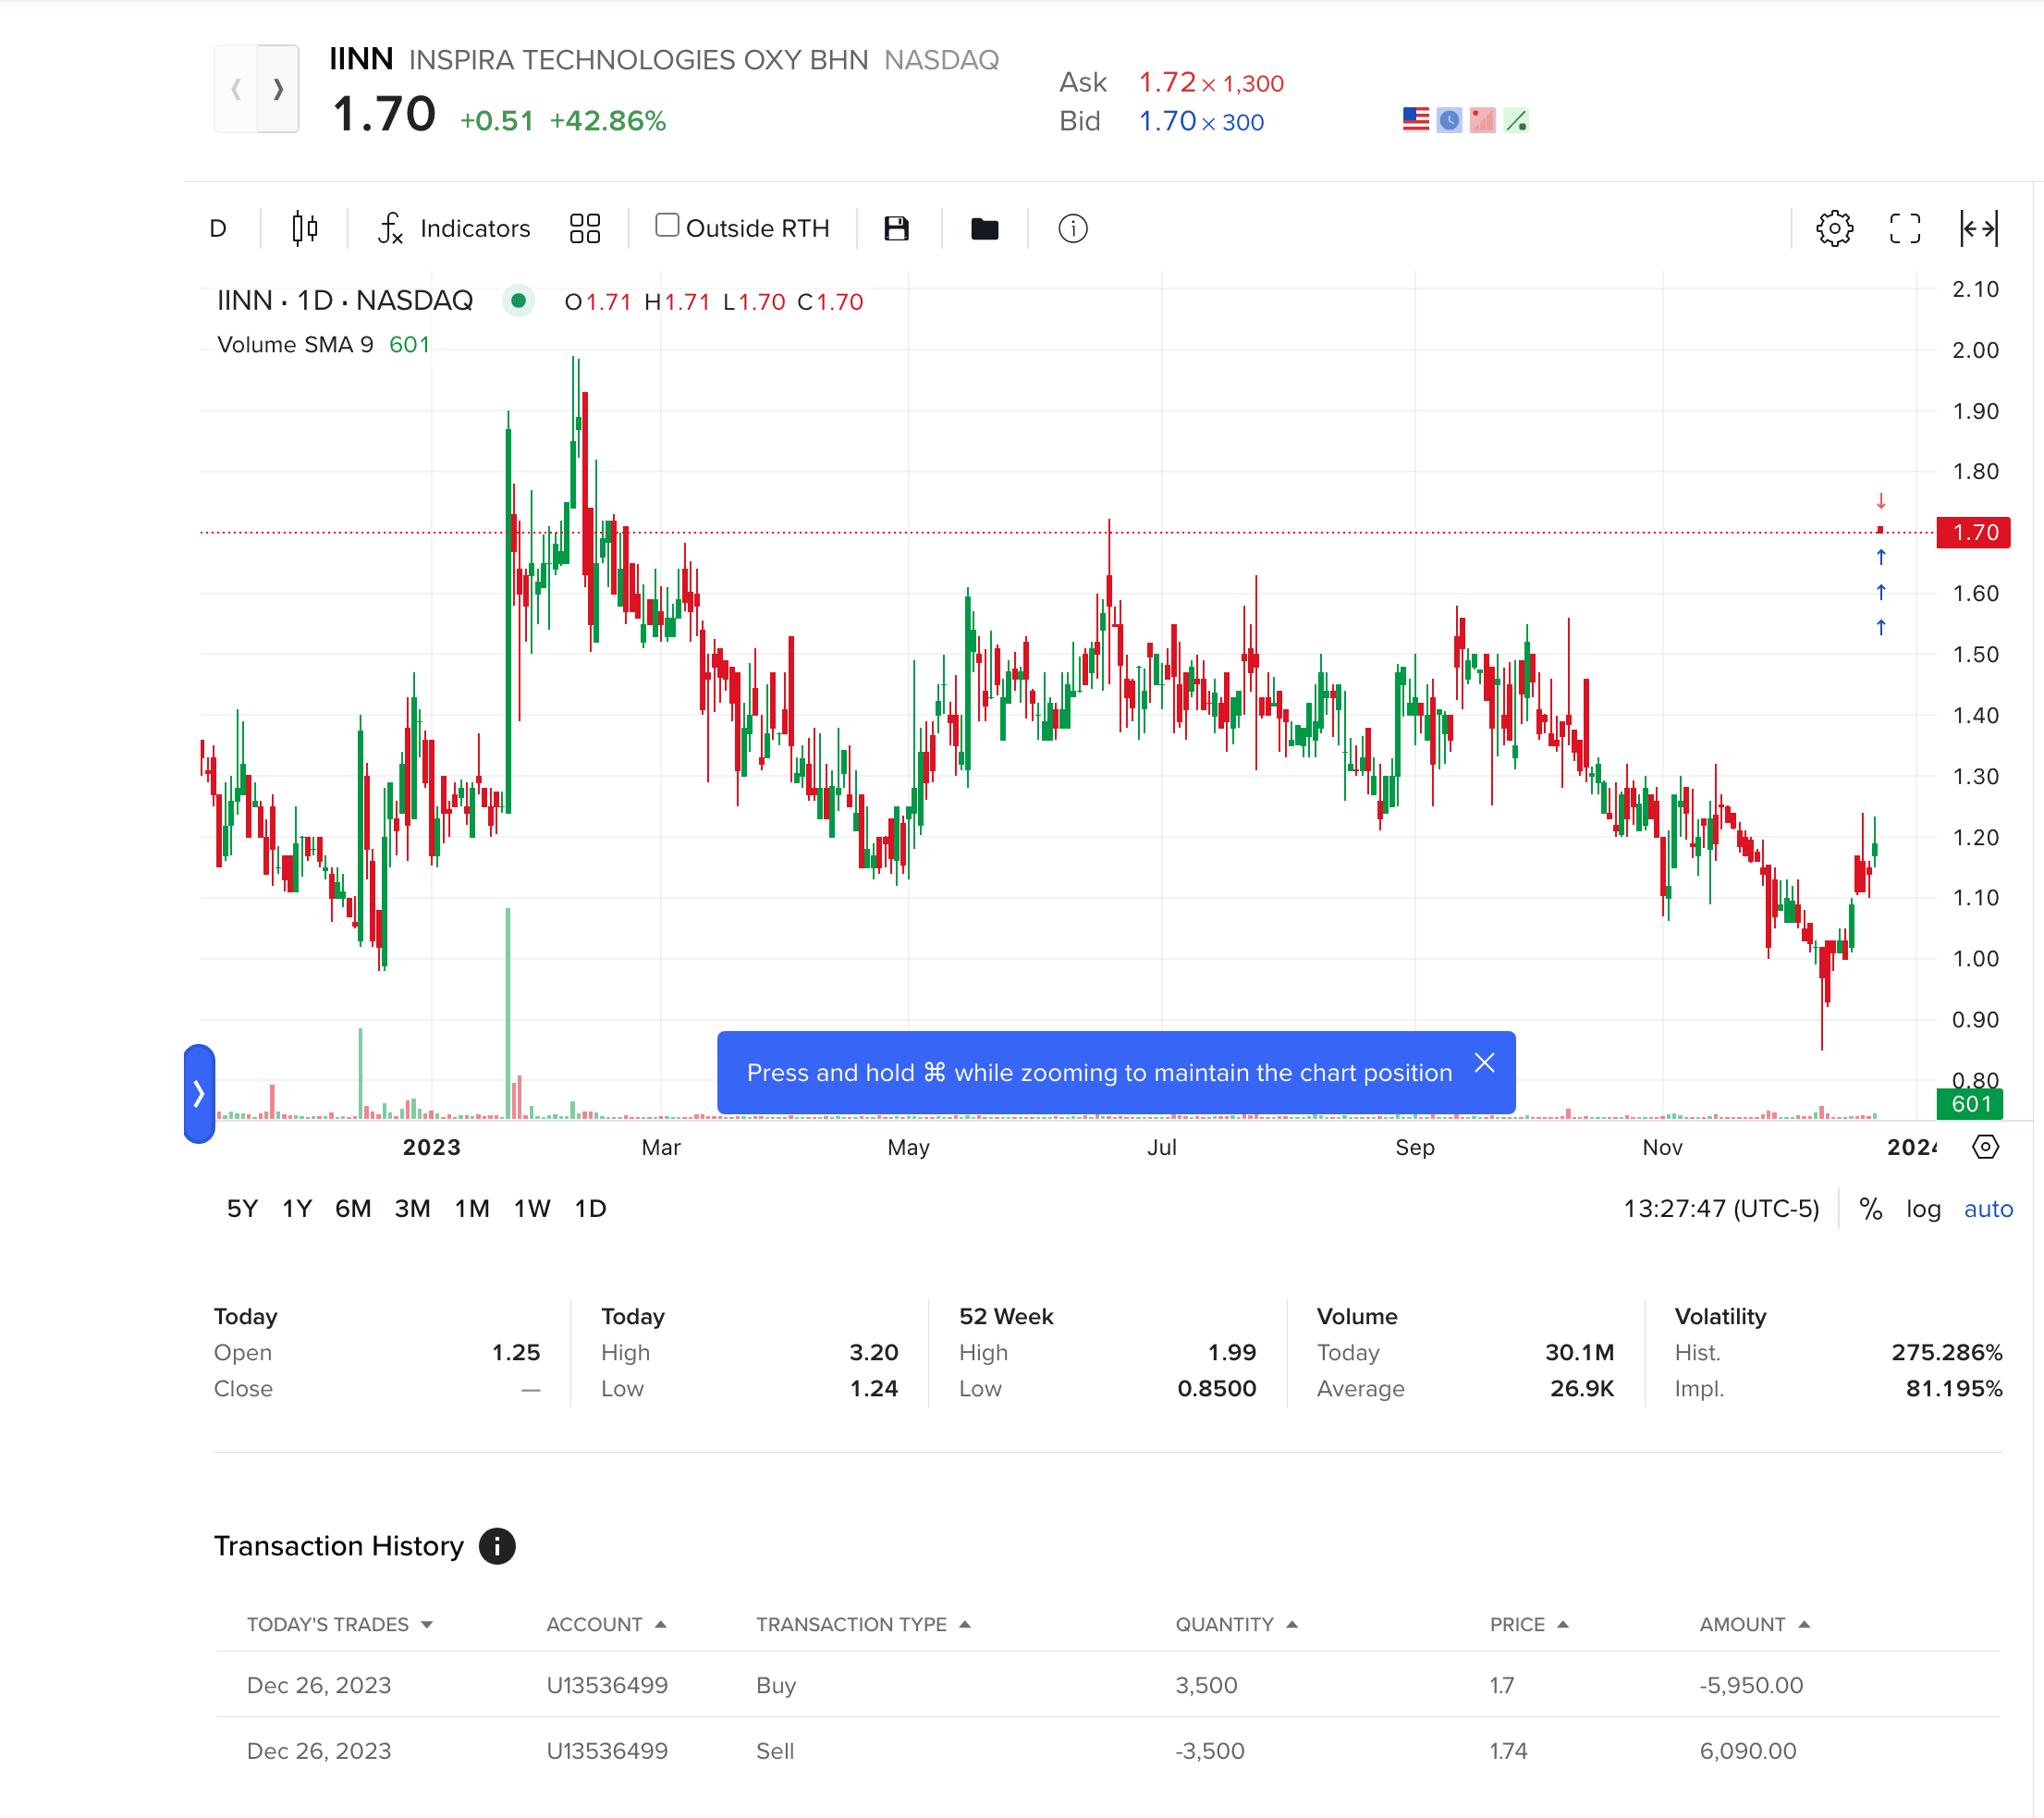
Task: Select the 1Y time range
Action: point(296,1208)
